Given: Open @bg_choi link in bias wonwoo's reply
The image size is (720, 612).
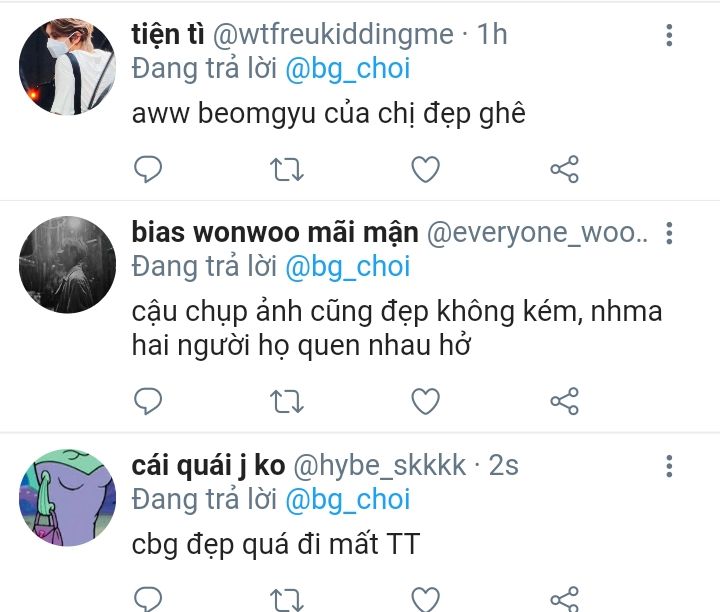Looking at the screenshot, I should [x=348, y=267].
